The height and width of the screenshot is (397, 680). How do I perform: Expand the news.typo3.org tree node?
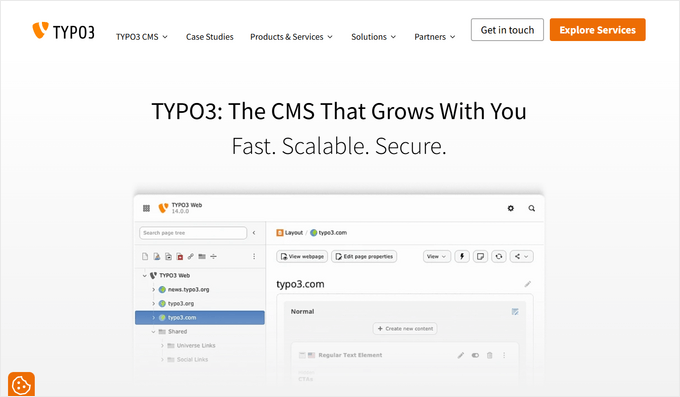[x=154, y=289]
